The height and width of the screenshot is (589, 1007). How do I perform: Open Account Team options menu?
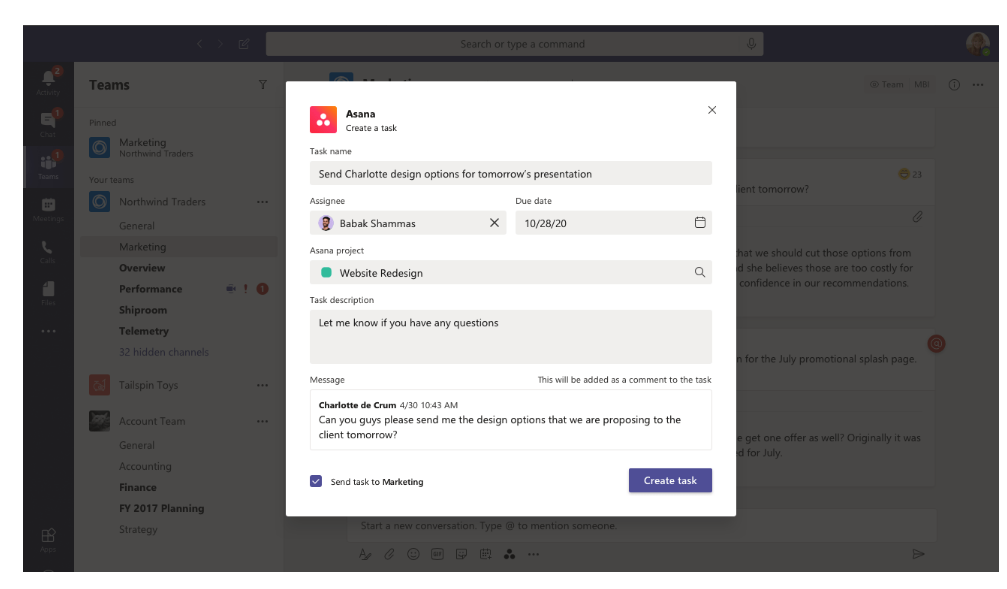click(263, 421)
